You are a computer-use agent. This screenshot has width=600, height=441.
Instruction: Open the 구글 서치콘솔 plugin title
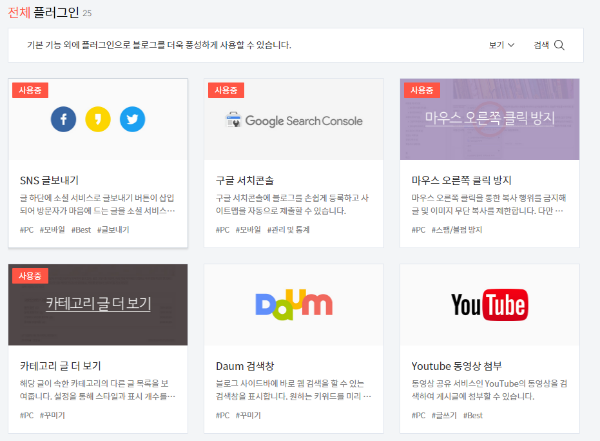pos(245,180)
